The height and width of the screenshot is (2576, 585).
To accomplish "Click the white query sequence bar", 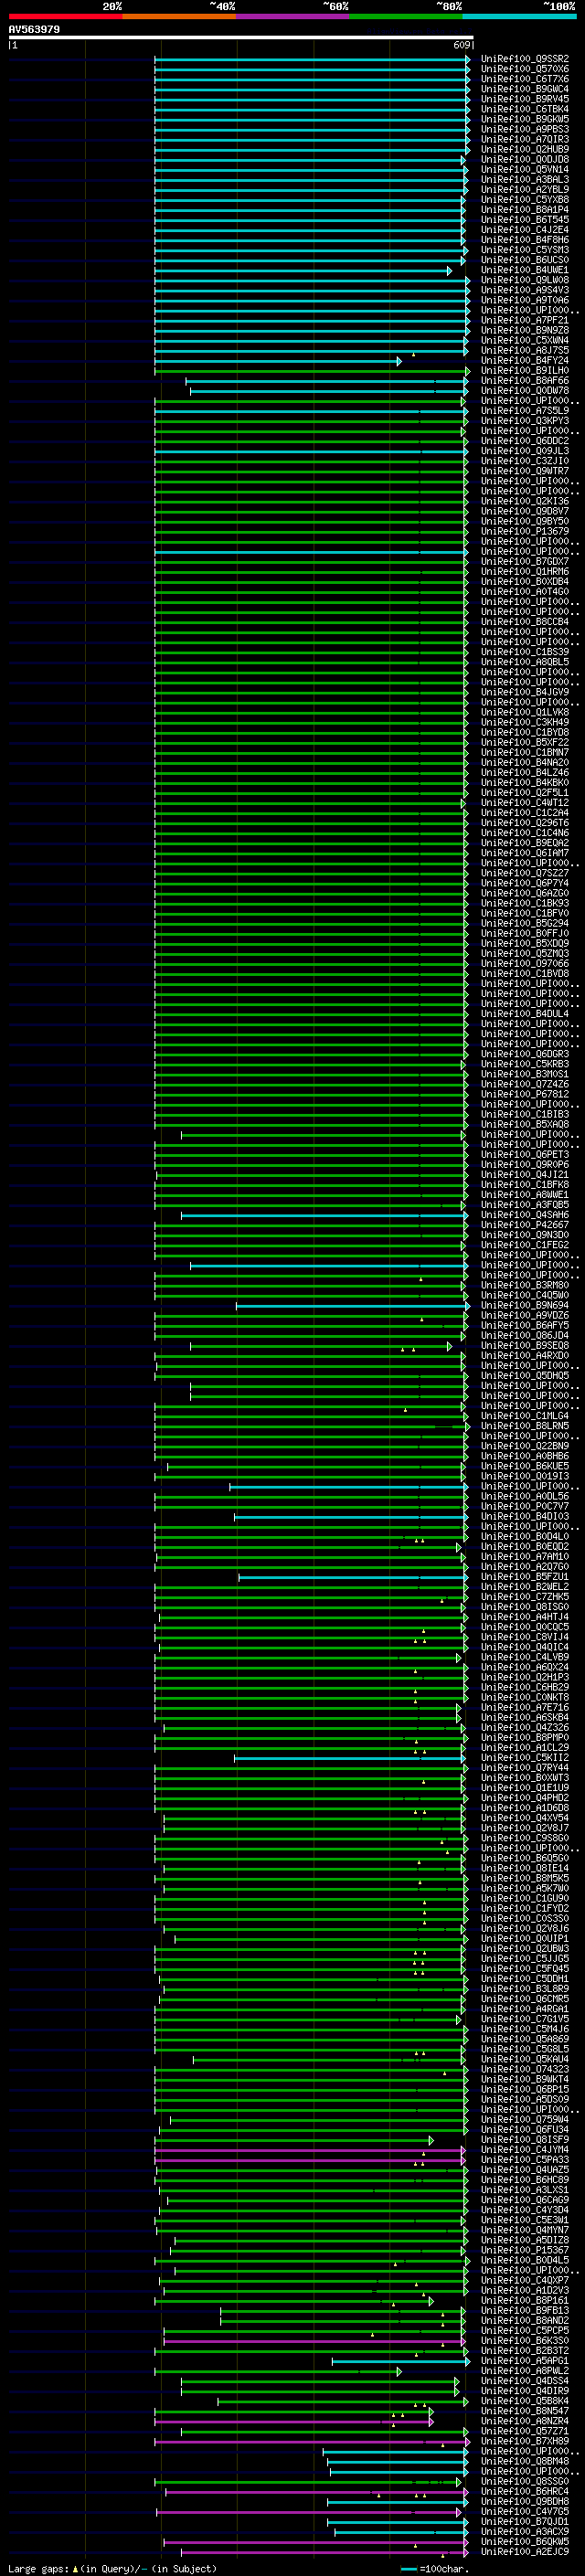I will 241,37.
